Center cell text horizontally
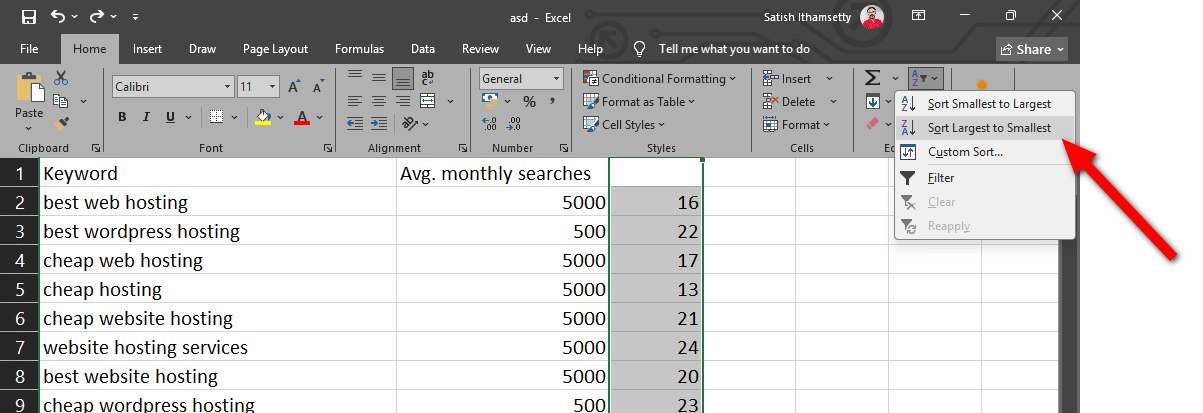 [x=379, y=101]
